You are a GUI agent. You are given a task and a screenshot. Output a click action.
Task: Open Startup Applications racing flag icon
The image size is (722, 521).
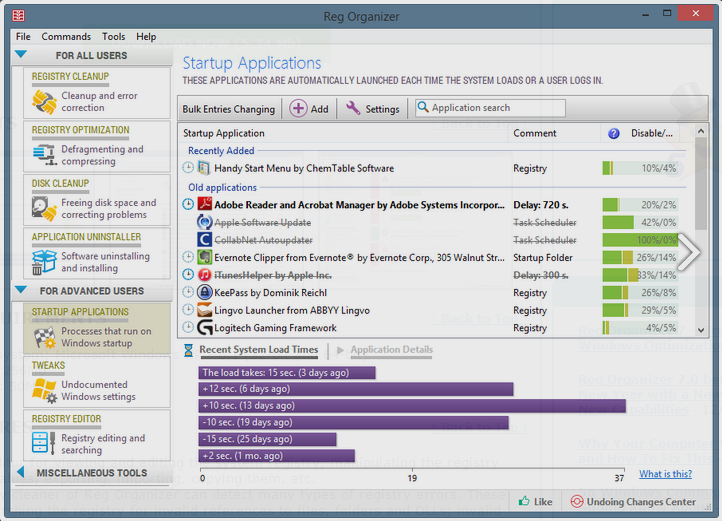44,337
